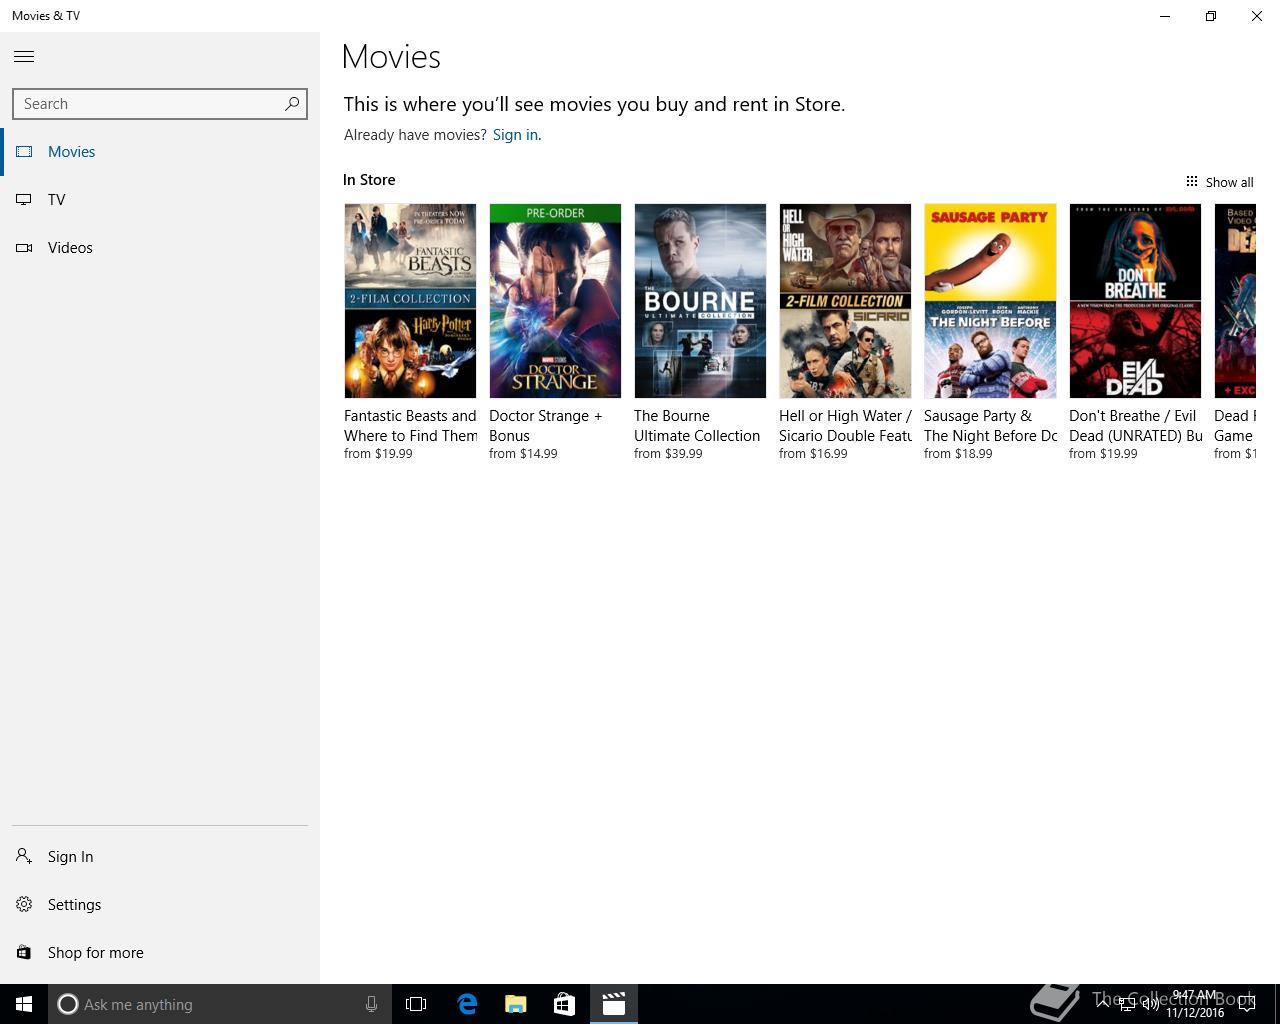Click the price 'from $39.99'
1280x1024 pixels.
668,454
